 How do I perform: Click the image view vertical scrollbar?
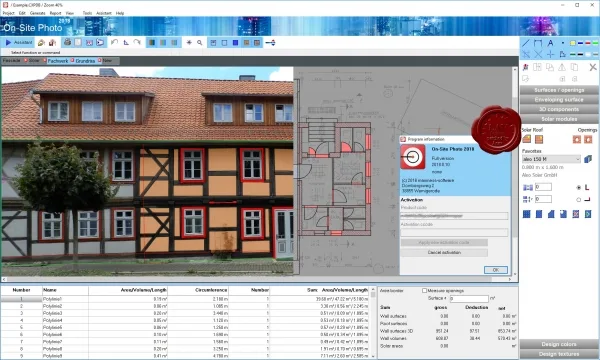(x=515, y=172)
